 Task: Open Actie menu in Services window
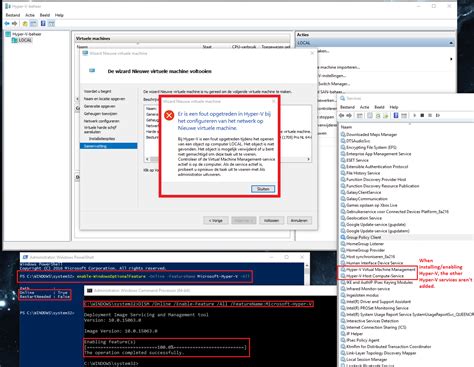click(365, 107)
